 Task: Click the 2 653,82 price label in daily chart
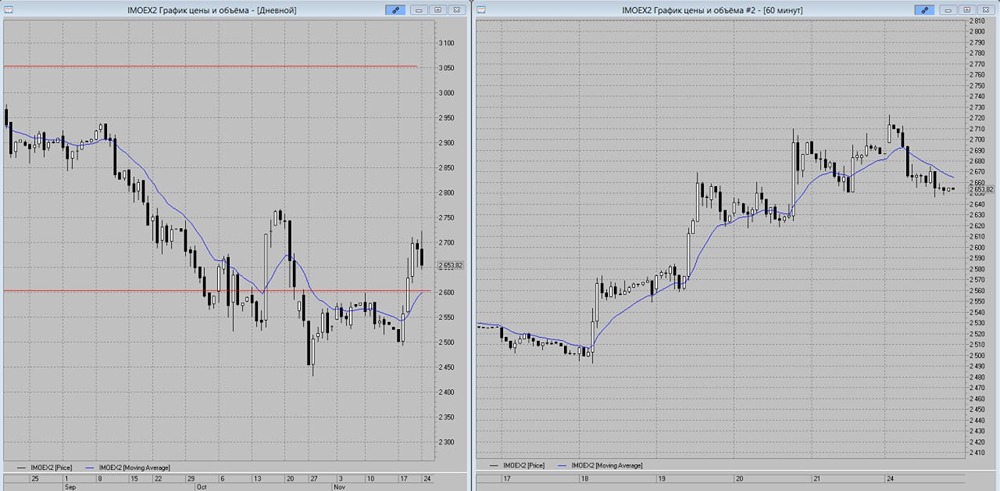pyautogui.click(x=450, y=266)
